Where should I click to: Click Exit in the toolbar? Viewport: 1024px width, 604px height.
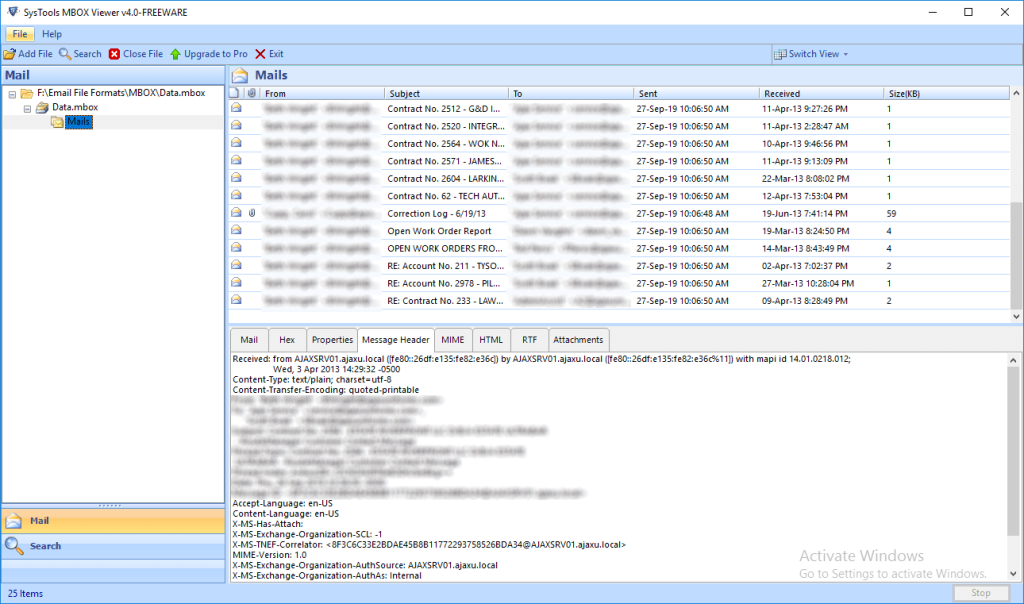click(269, 54)
